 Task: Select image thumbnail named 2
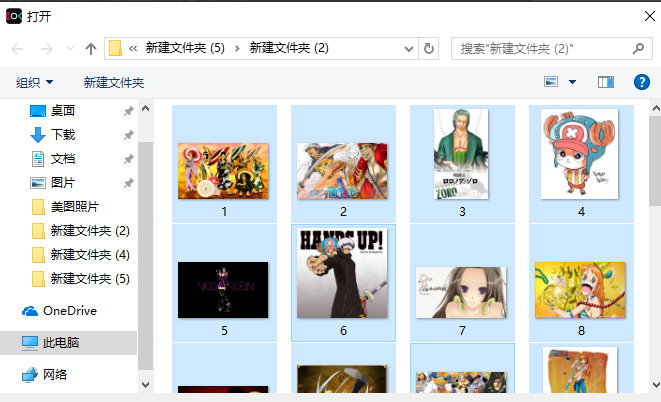point(342,171)
